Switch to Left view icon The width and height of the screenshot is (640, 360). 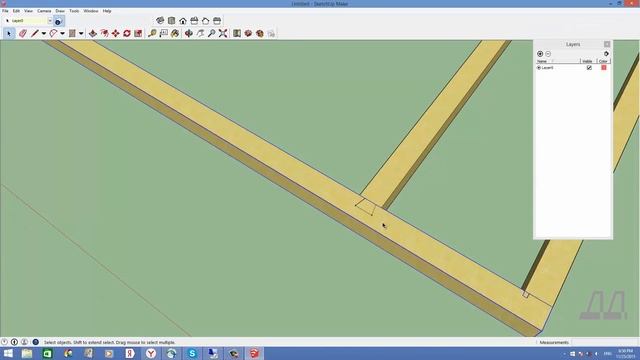tap(217, 20)
